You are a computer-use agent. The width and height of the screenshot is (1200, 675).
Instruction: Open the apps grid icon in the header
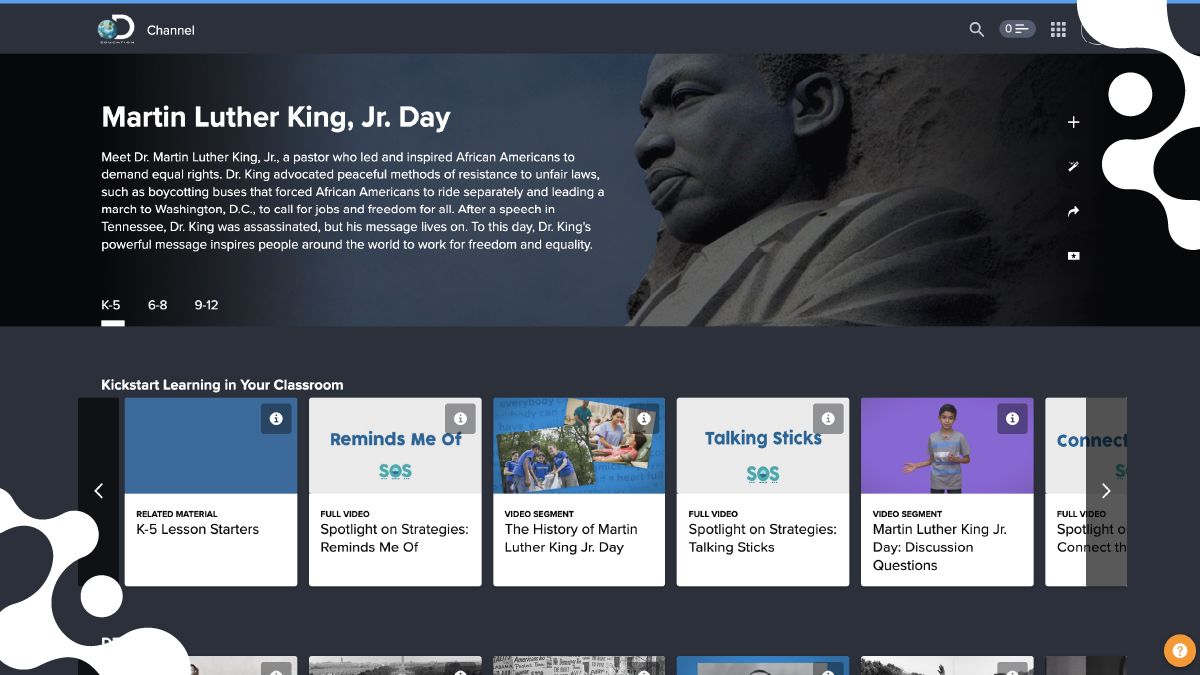(x=1058, y=29)
